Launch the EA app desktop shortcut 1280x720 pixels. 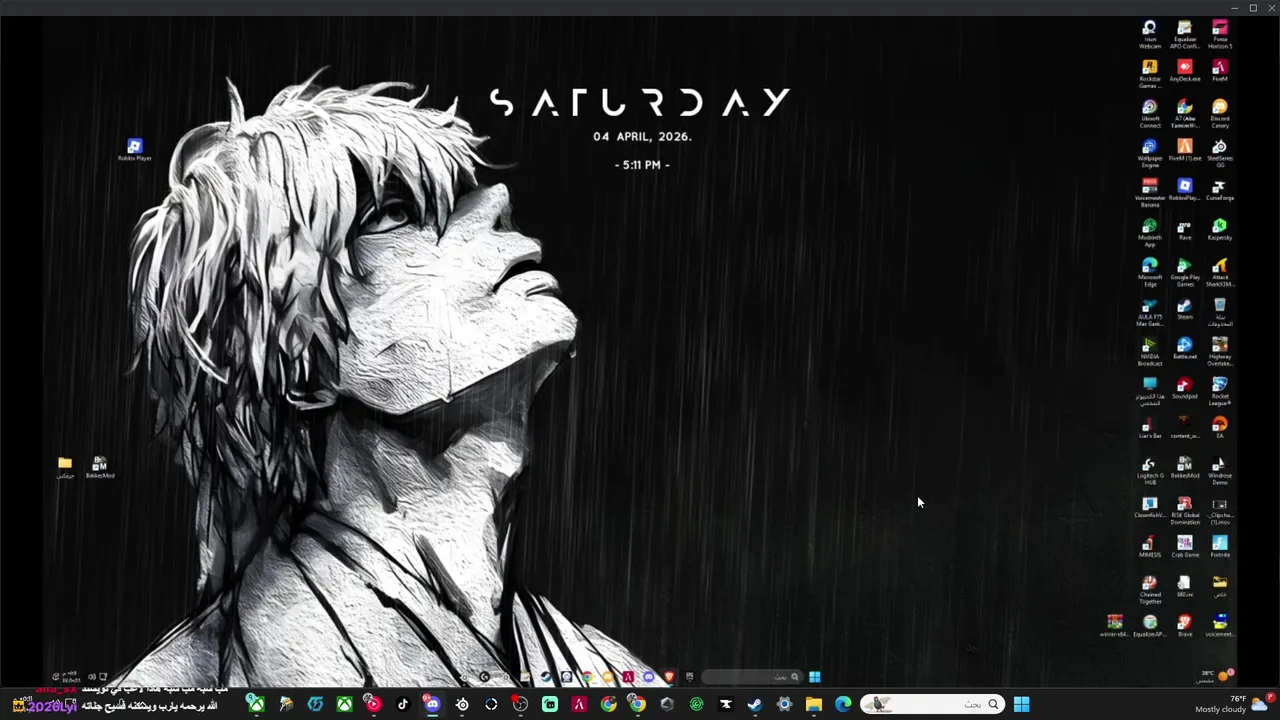point(1220,427)
